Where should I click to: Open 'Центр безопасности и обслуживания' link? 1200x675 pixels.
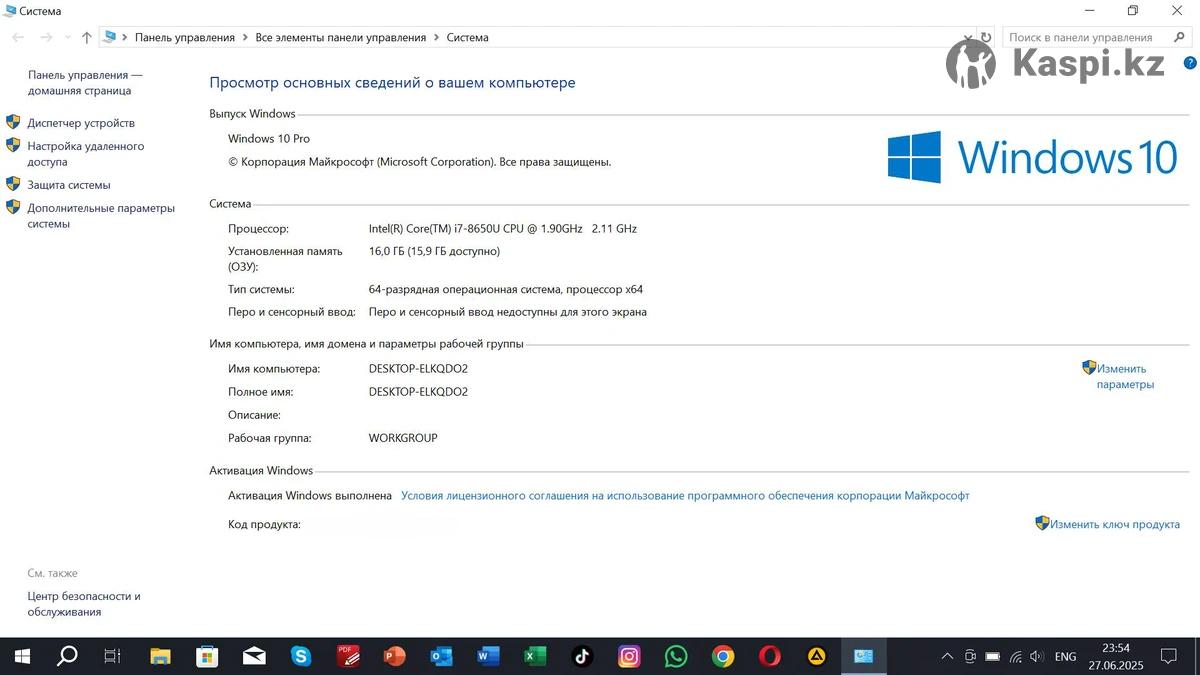pos(84,604)
